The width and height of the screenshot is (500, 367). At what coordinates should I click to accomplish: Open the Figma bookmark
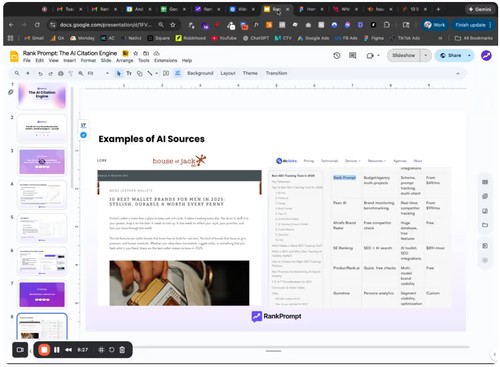point(374,38)
